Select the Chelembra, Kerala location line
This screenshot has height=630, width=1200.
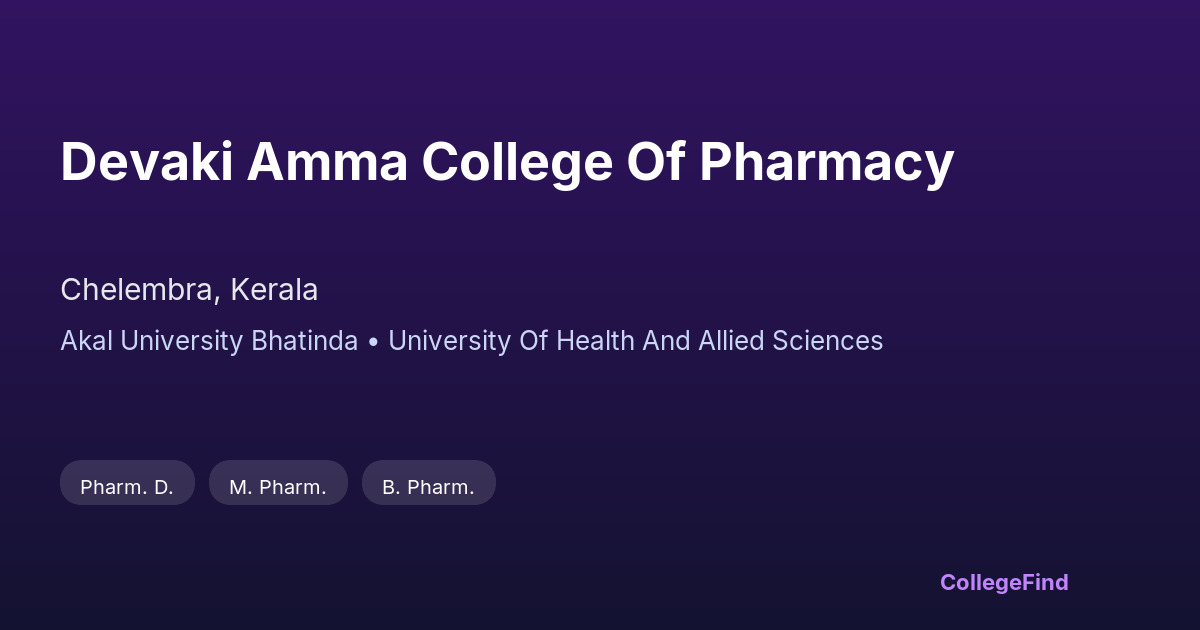(x=189, y=290)
